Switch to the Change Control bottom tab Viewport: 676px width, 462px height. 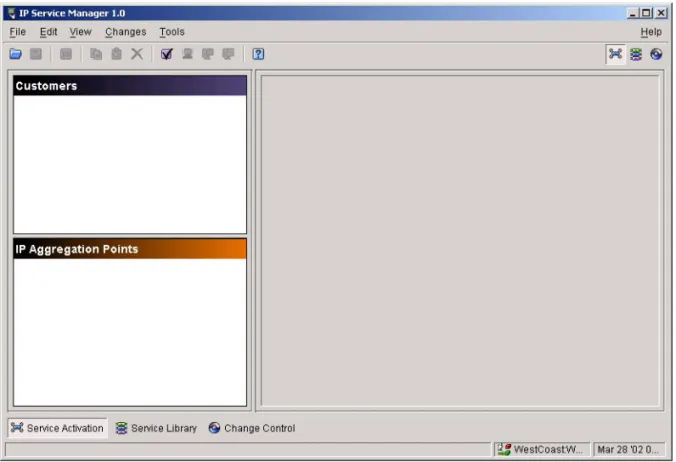click(252, 428)
